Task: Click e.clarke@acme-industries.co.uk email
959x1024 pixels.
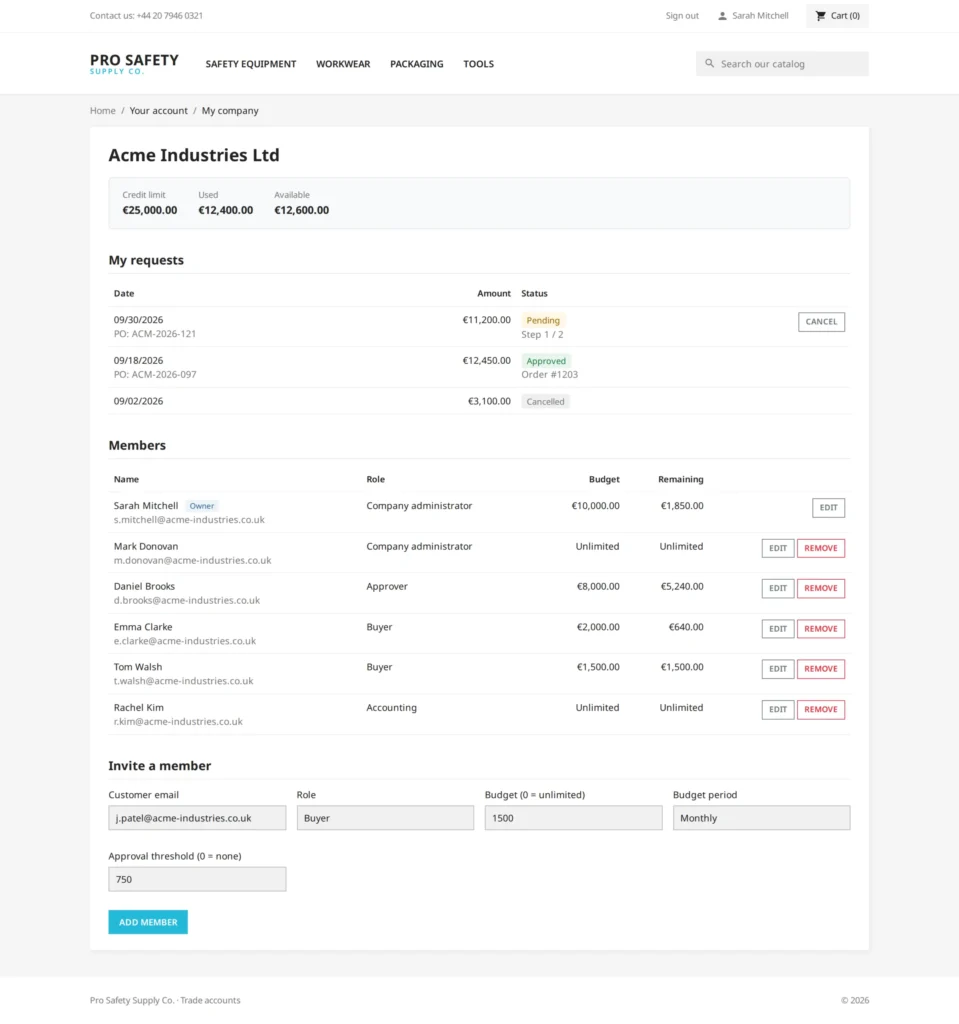Action: pos(185,641)
